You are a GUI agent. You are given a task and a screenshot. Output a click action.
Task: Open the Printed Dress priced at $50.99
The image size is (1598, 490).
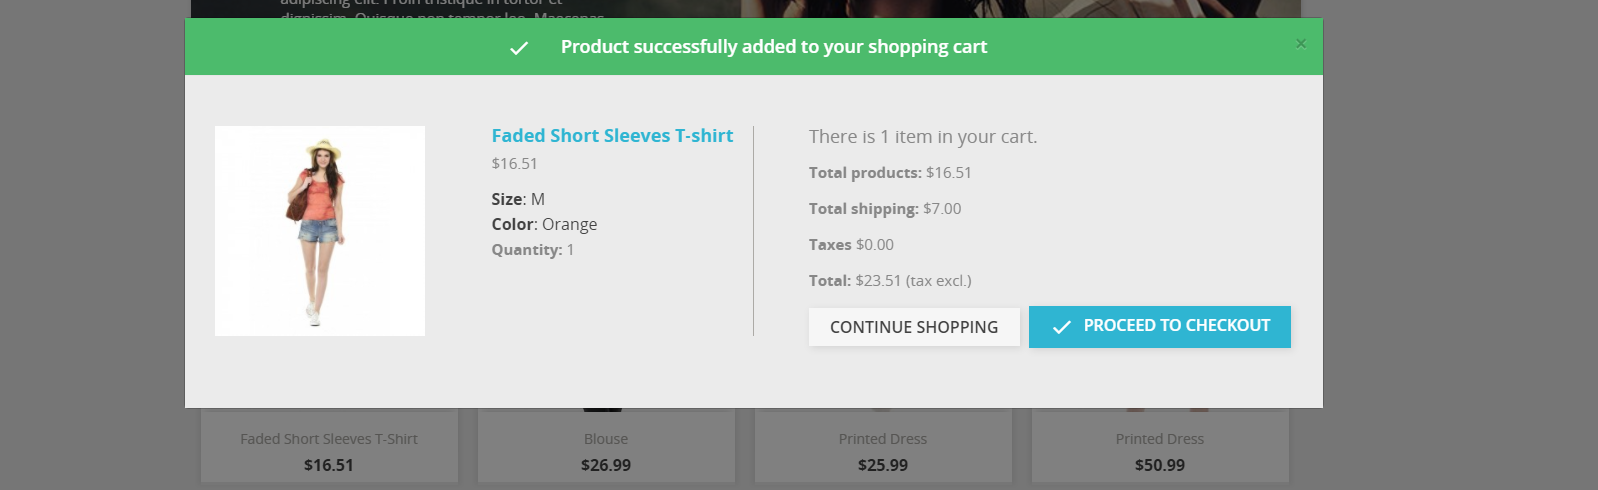click(1160, 439)
